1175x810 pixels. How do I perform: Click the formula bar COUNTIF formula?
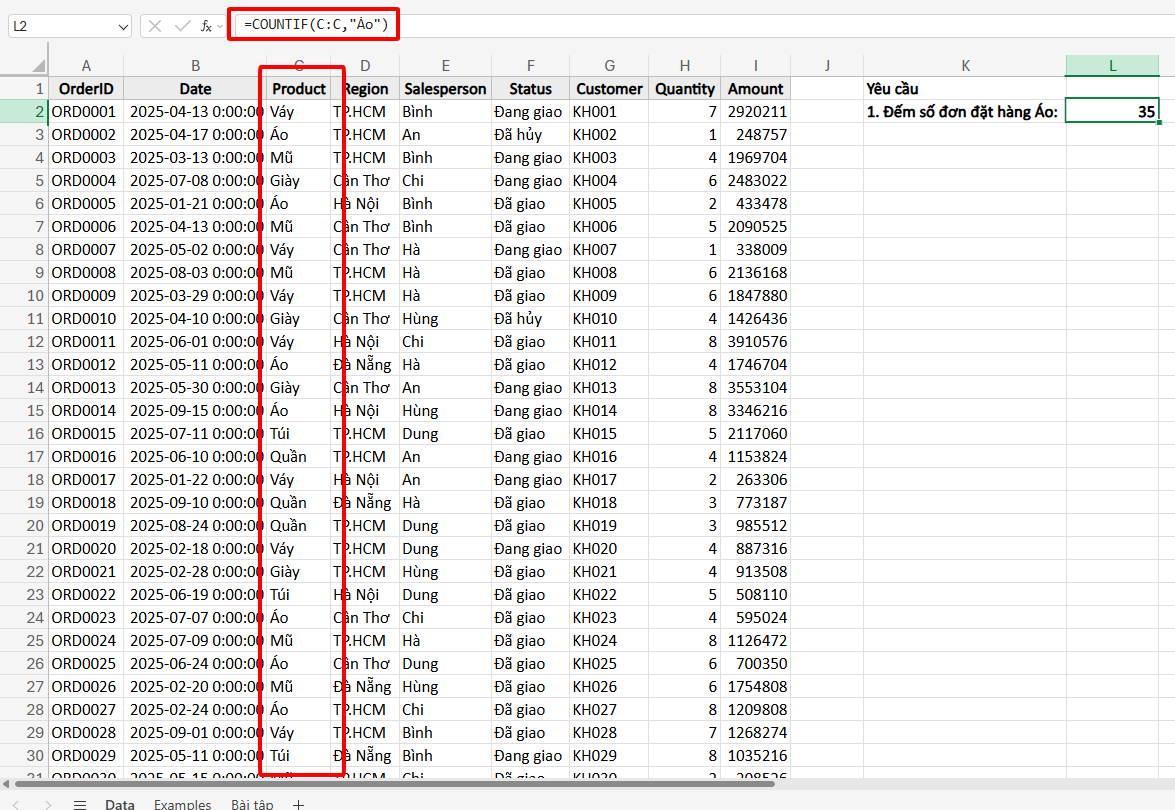[x=316, y=25]
